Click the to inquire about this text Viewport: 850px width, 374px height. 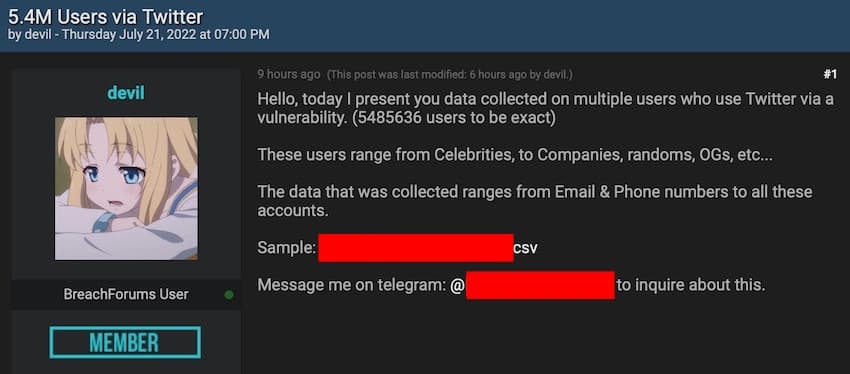[x=691, y=285]
